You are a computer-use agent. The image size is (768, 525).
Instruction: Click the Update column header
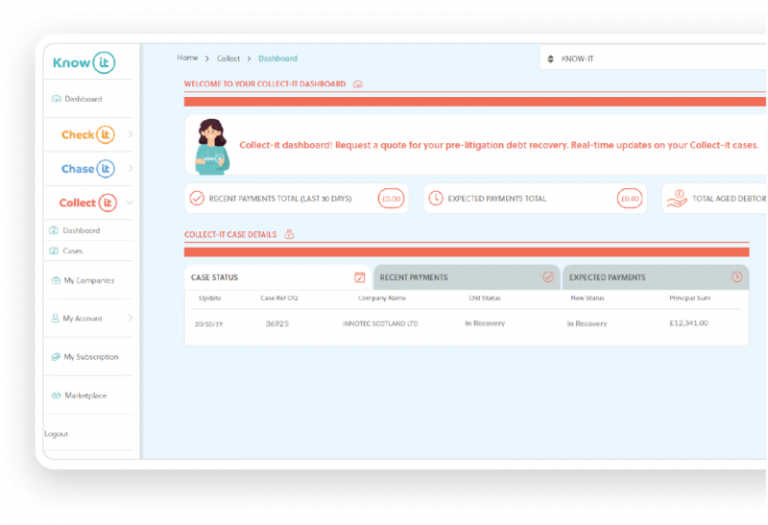210,298
